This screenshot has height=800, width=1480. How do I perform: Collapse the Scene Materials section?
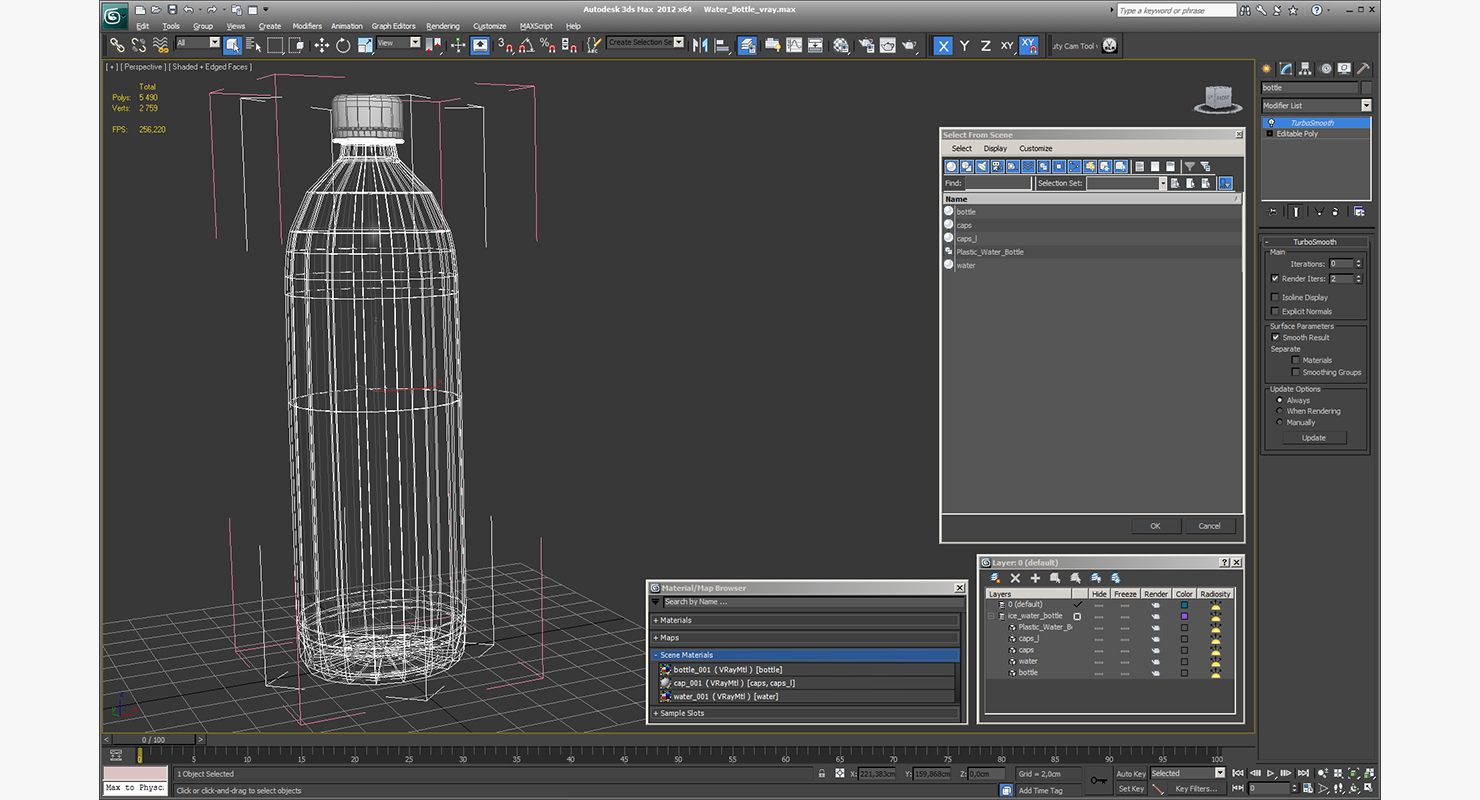[685, 655]
